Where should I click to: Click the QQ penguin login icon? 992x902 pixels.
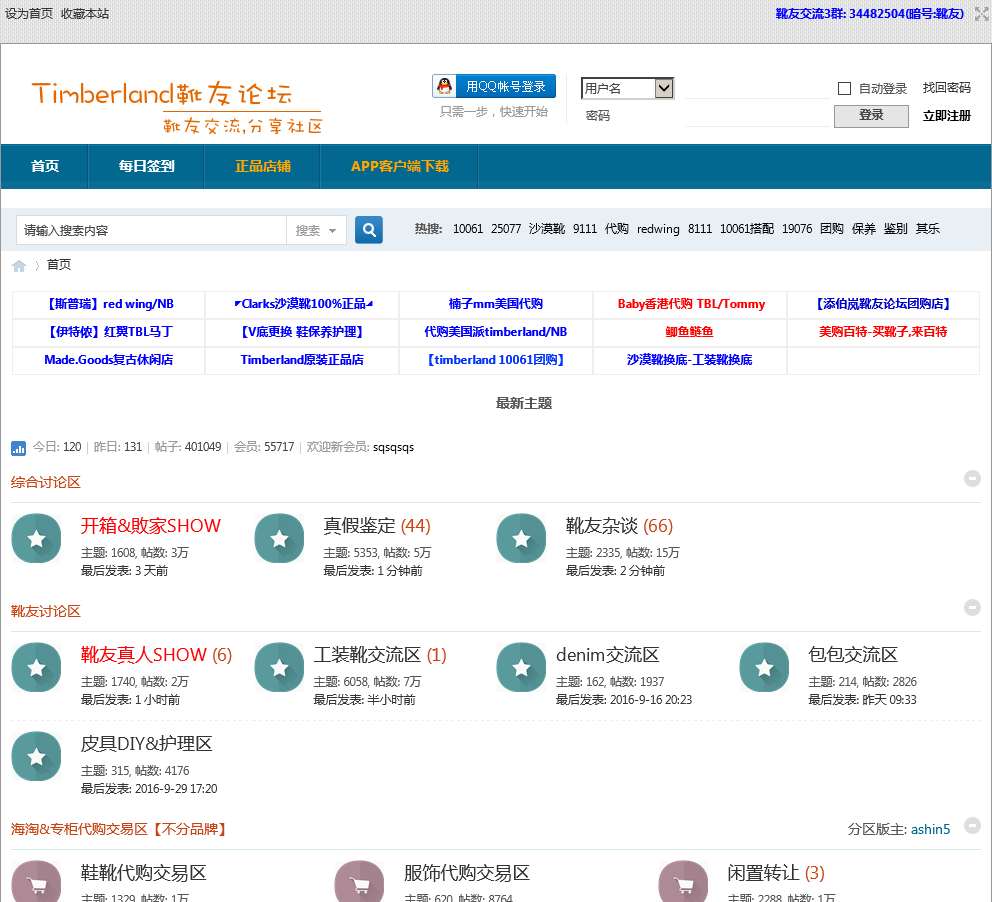pos(445,86)
